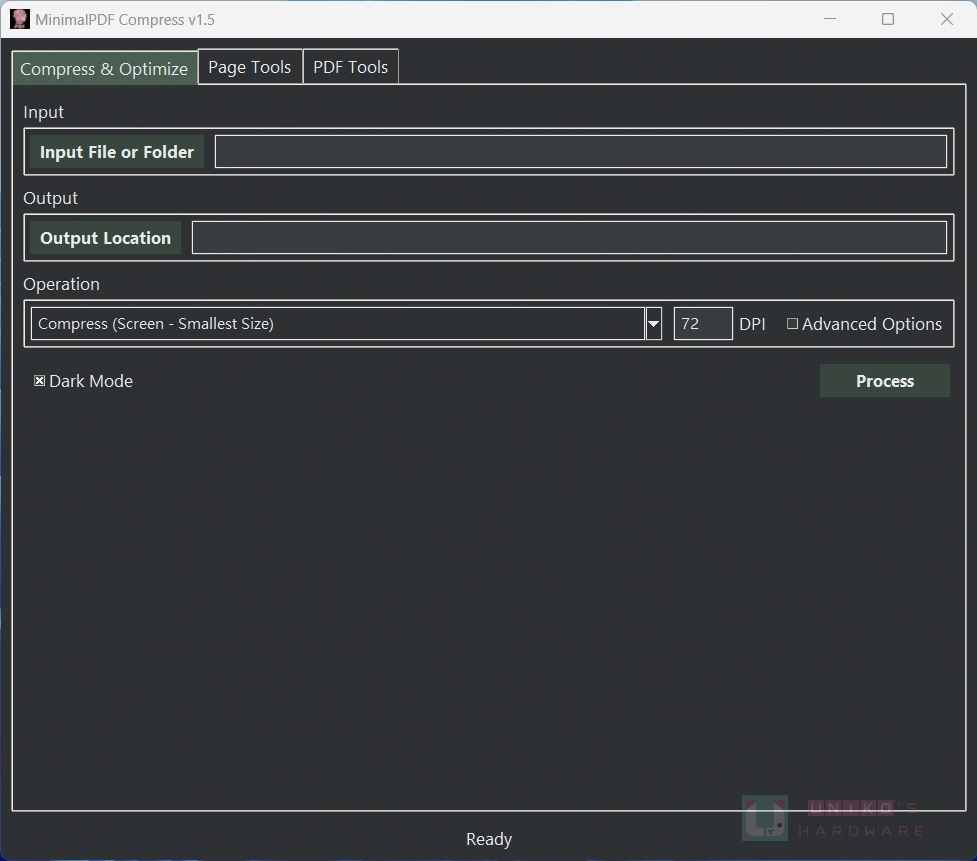This screenshot has width=977, height=861.
Task: Open the PDF Tools tab
Action: point(351,67)
